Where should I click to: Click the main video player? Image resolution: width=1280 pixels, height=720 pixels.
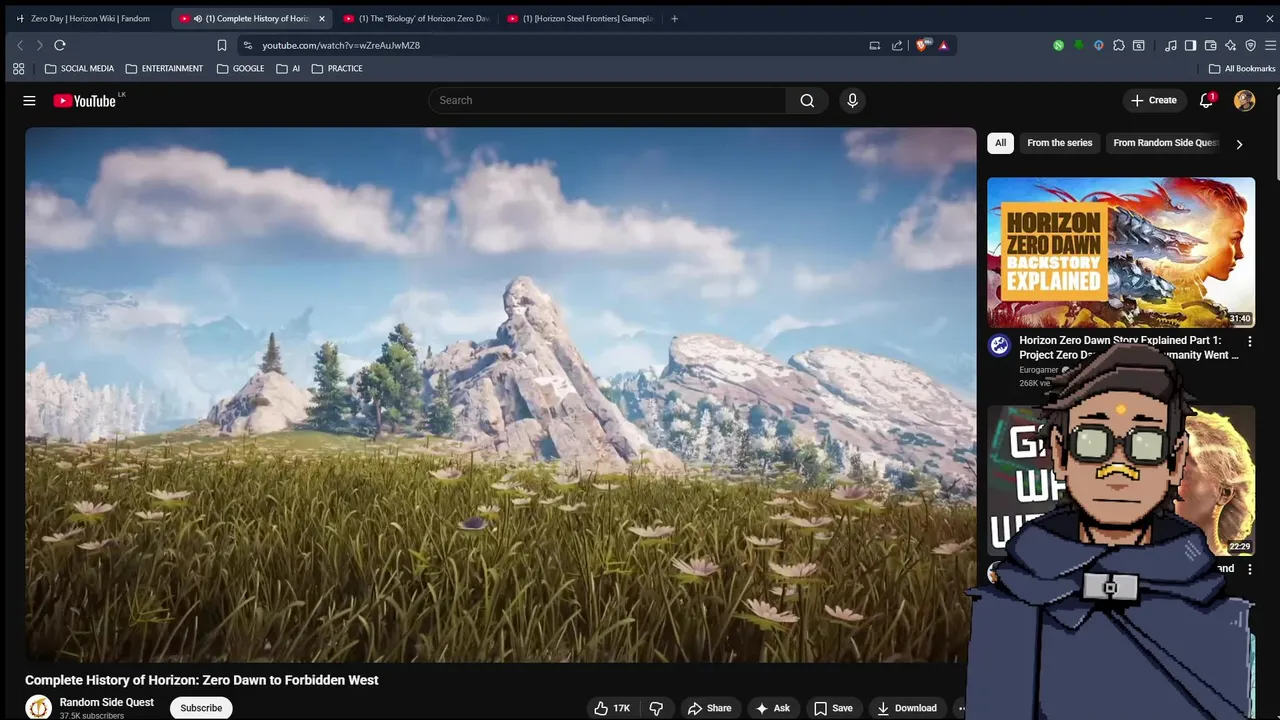(x=500, y=395)
